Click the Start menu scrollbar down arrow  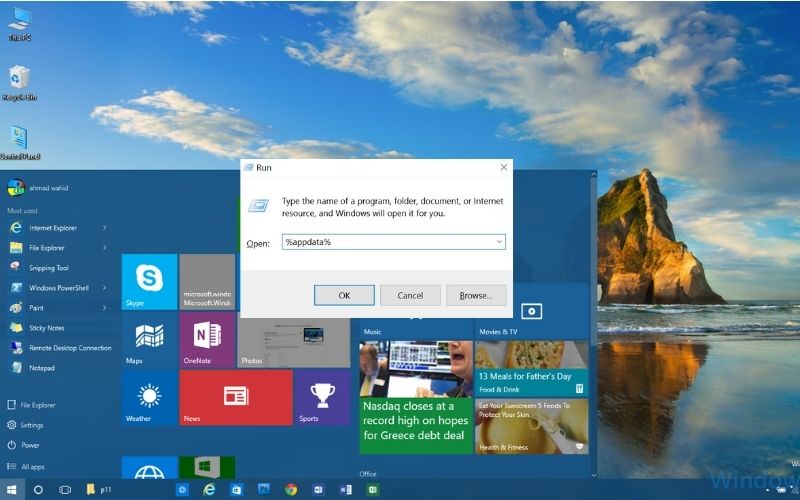pyautogui.click(x=593, y=475)
